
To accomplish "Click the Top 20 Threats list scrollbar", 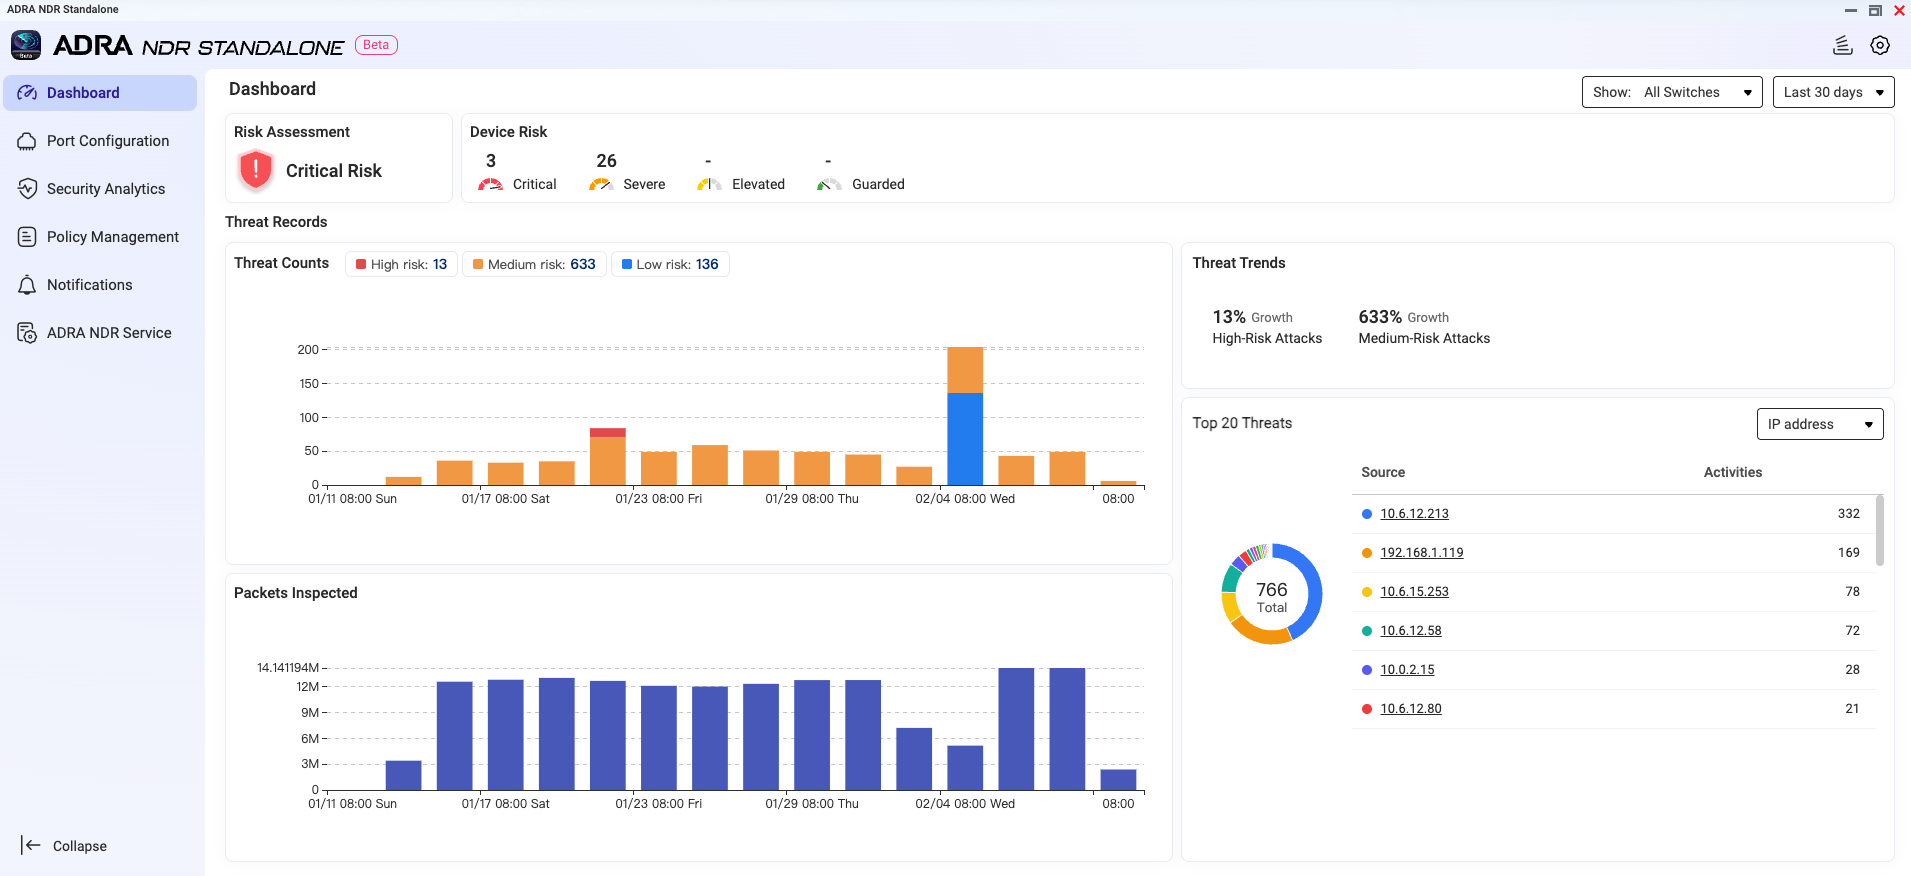I will pos(1880,530).
